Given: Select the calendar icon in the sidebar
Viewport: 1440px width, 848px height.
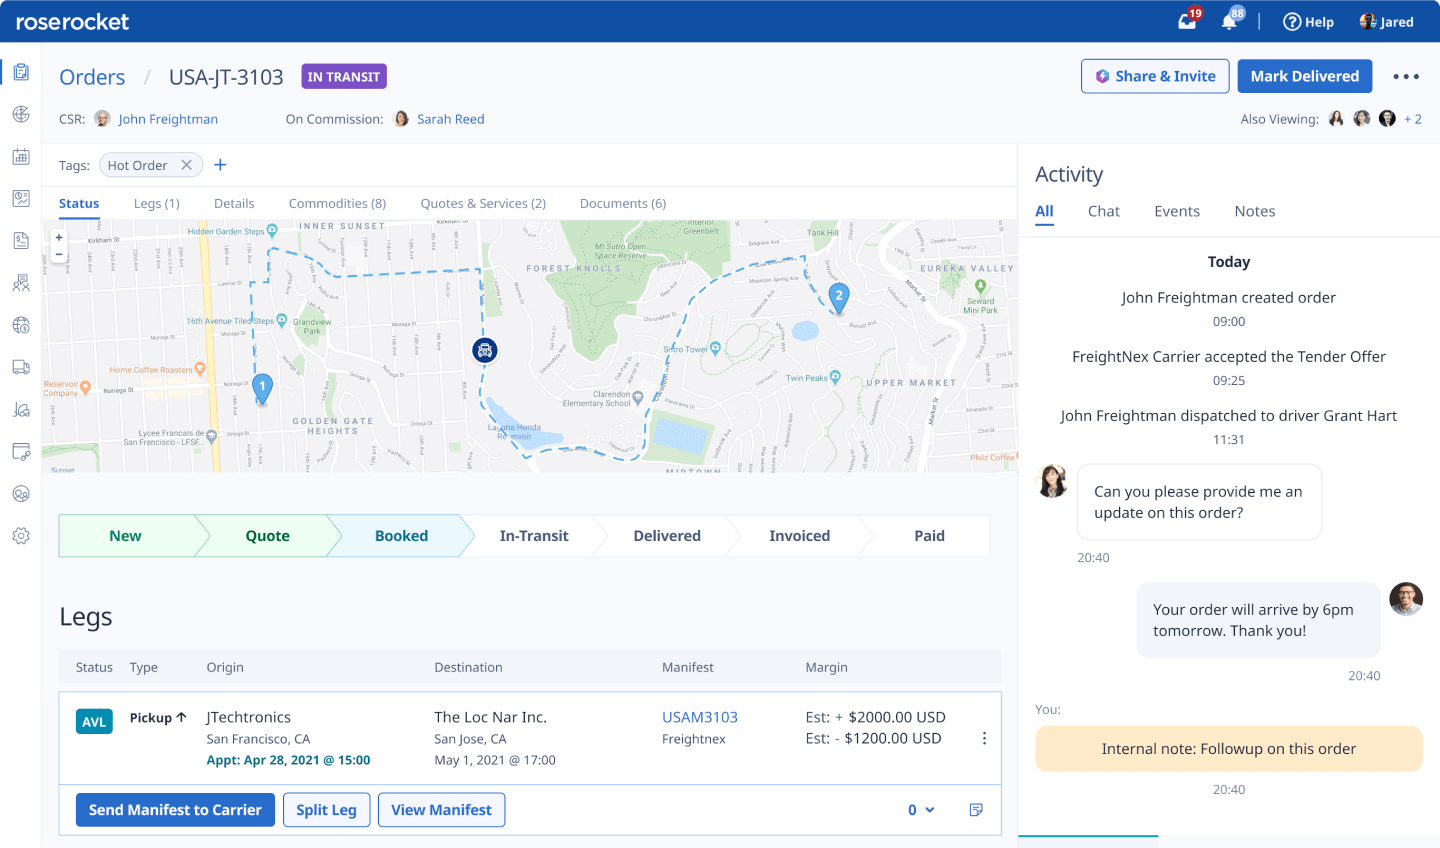Looking at the screenshot, I should (21, 156).
